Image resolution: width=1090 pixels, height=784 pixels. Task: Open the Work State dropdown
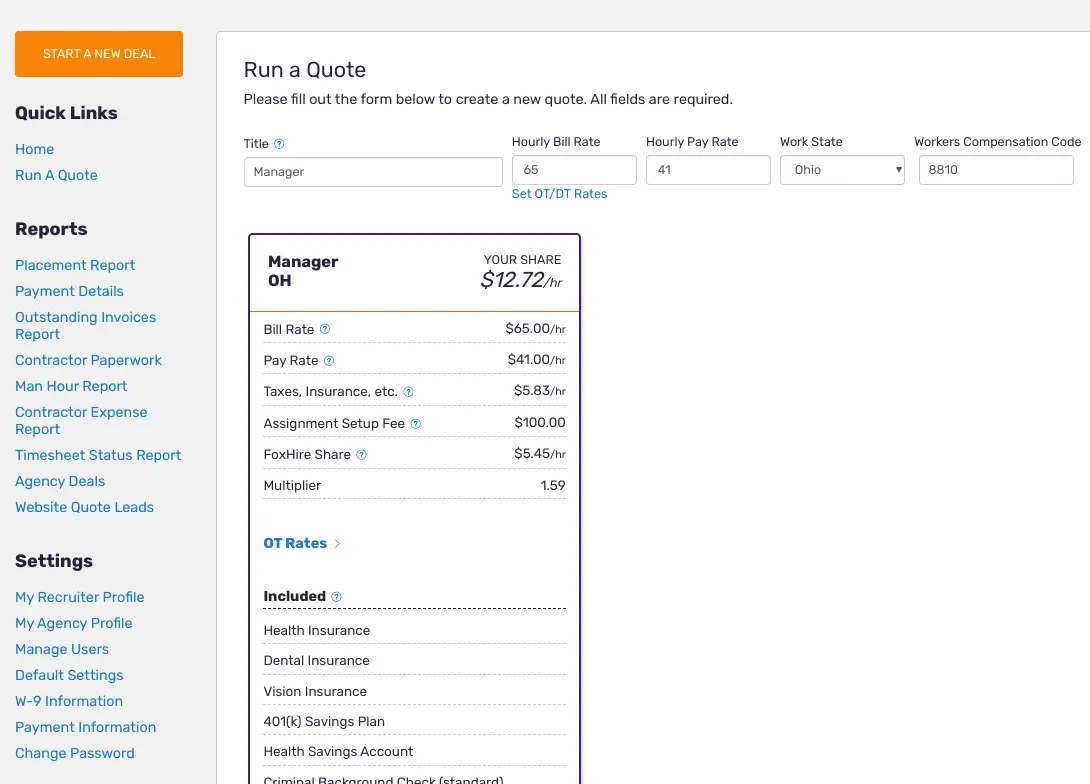click(x=842, y=170)
